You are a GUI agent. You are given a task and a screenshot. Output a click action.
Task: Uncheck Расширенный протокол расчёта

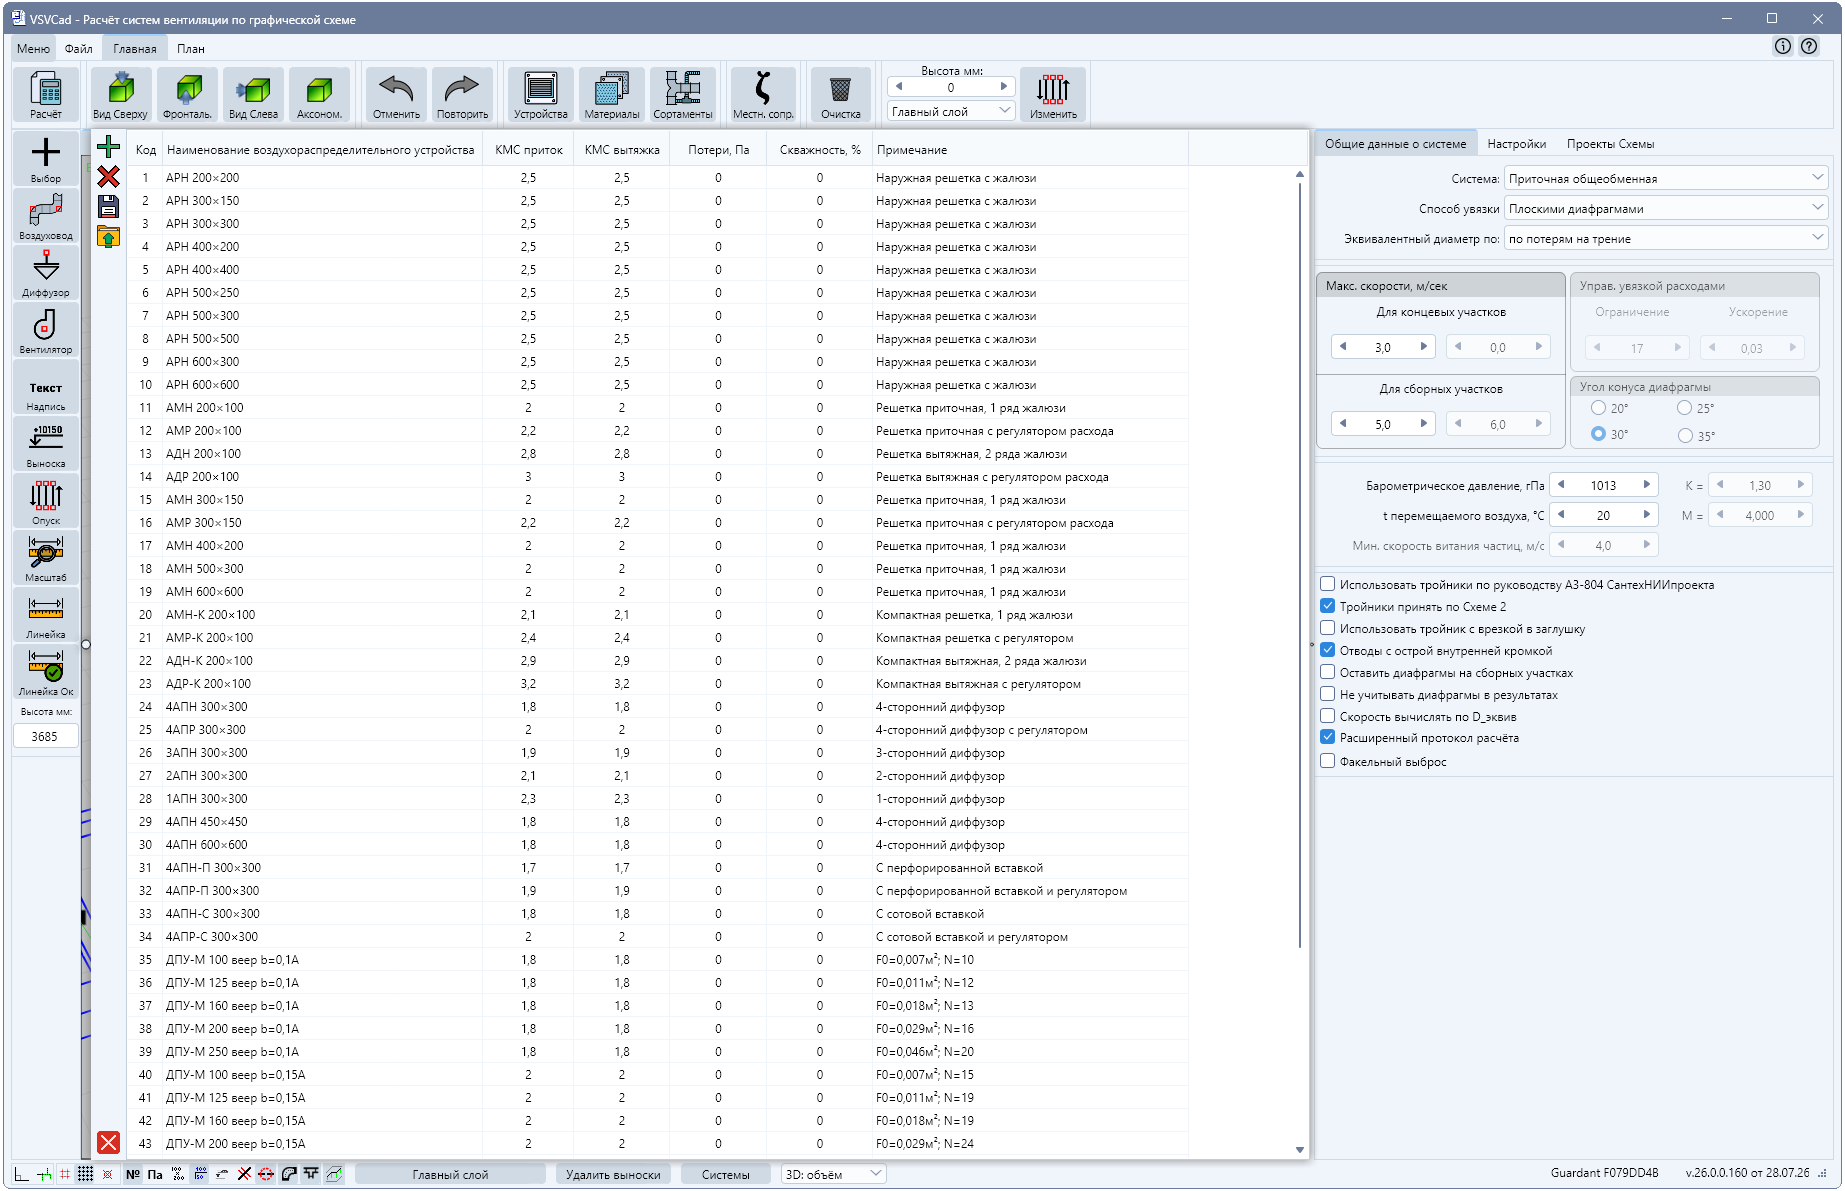1328,737
